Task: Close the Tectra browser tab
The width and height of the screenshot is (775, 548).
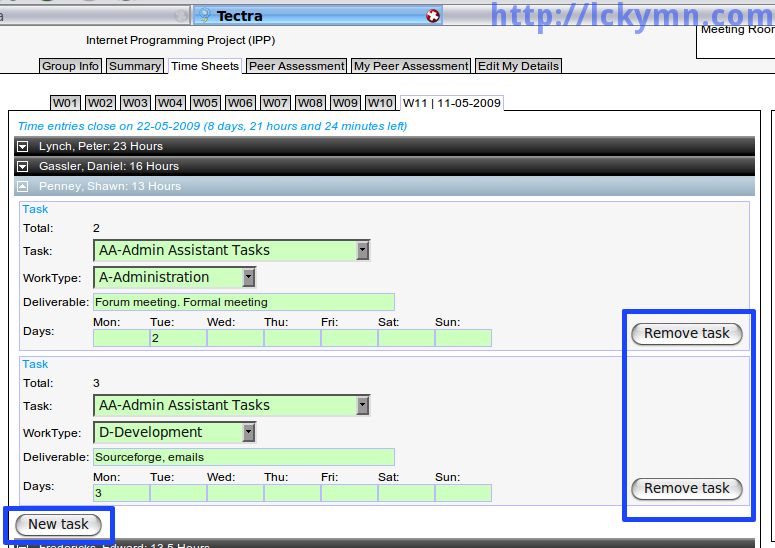Action: click(x=432, y=16)
